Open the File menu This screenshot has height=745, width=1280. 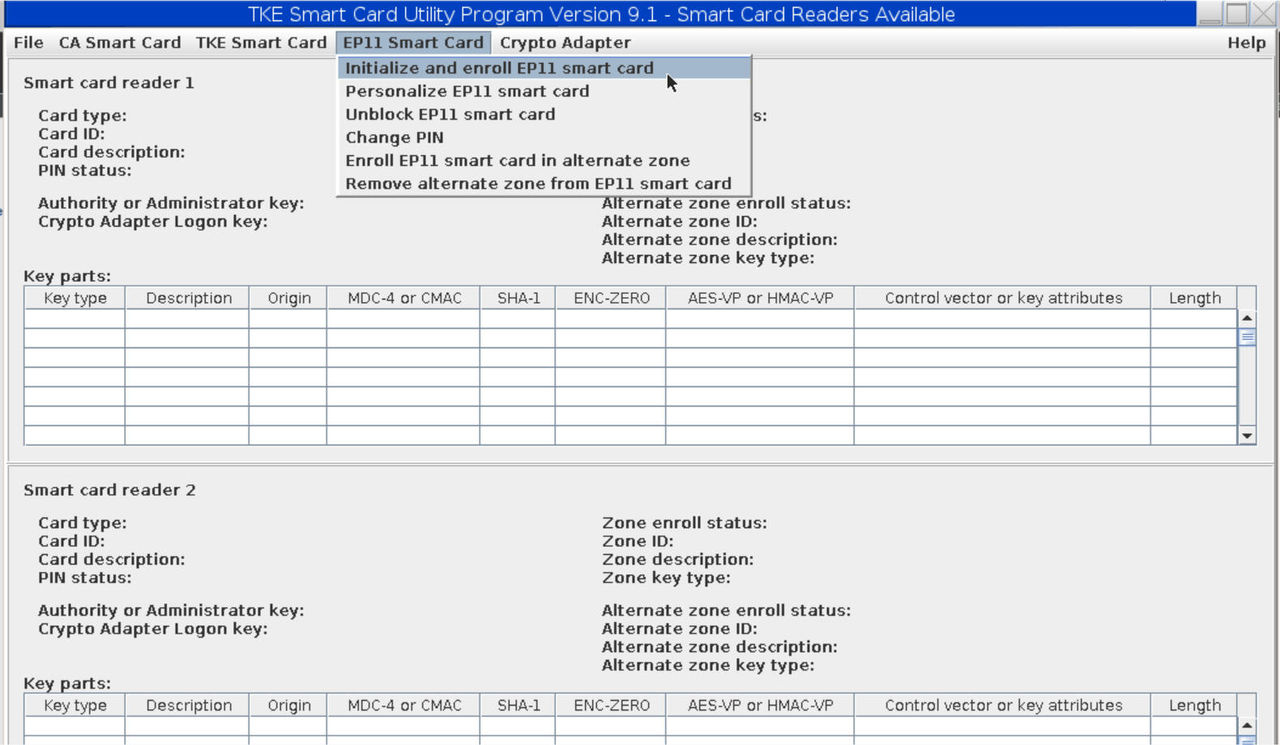28,43
